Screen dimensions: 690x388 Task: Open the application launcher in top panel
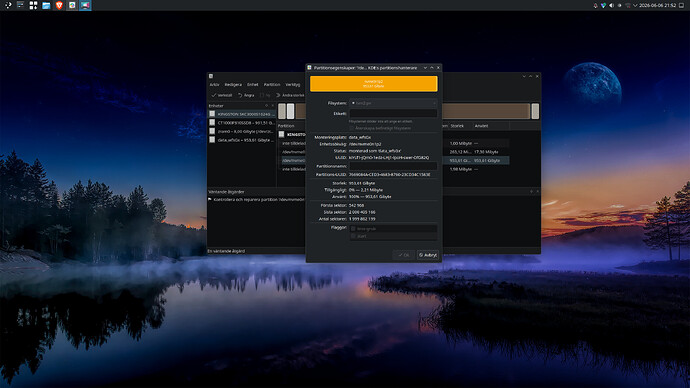[7, 5]
